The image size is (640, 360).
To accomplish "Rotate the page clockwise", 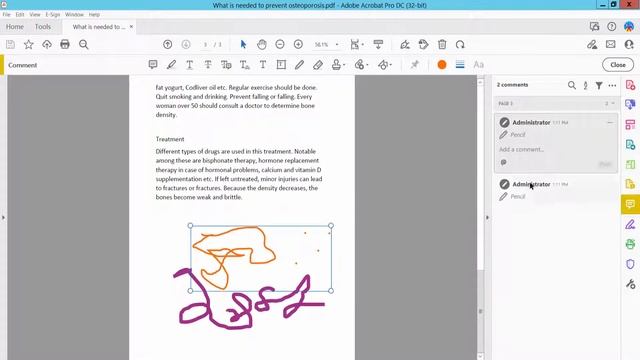I will click(x=460, y=44).
